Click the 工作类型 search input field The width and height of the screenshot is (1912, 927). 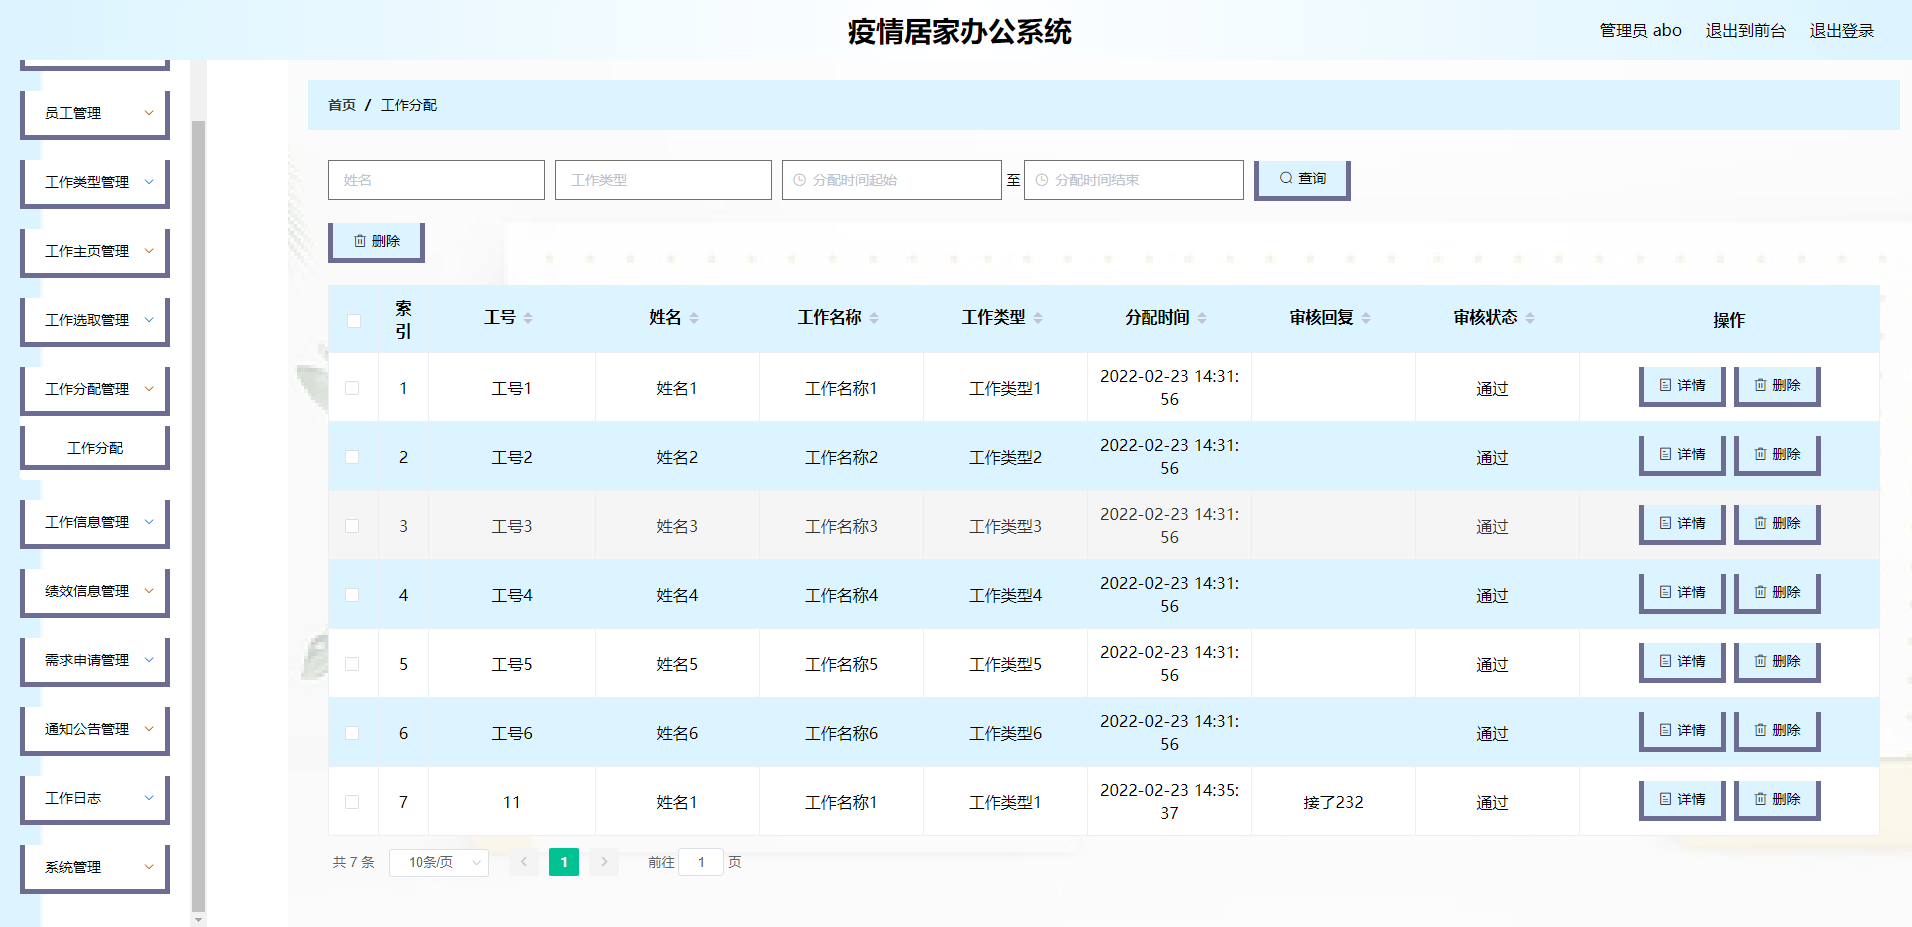pyautogui.click(x=663, y=180)
